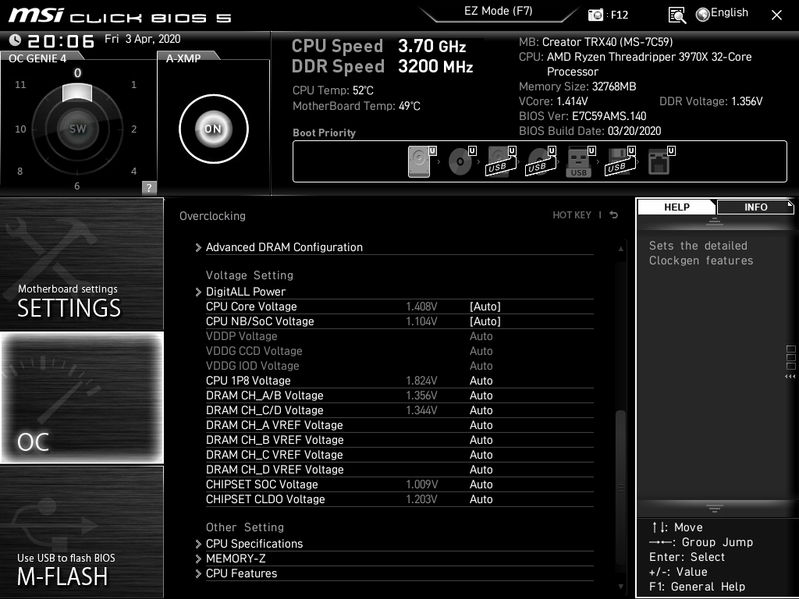Click the 1.824V CPU 1P8 reading

point(421,380)
